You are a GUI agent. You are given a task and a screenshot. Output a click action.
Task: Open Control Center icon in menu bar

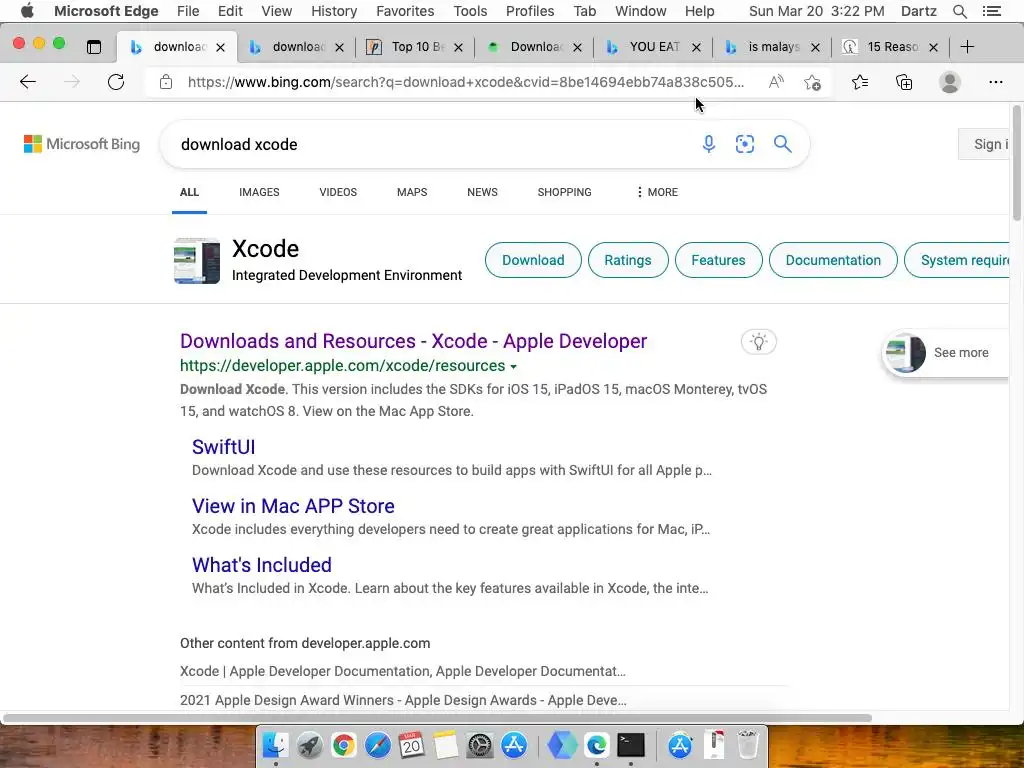991,11
